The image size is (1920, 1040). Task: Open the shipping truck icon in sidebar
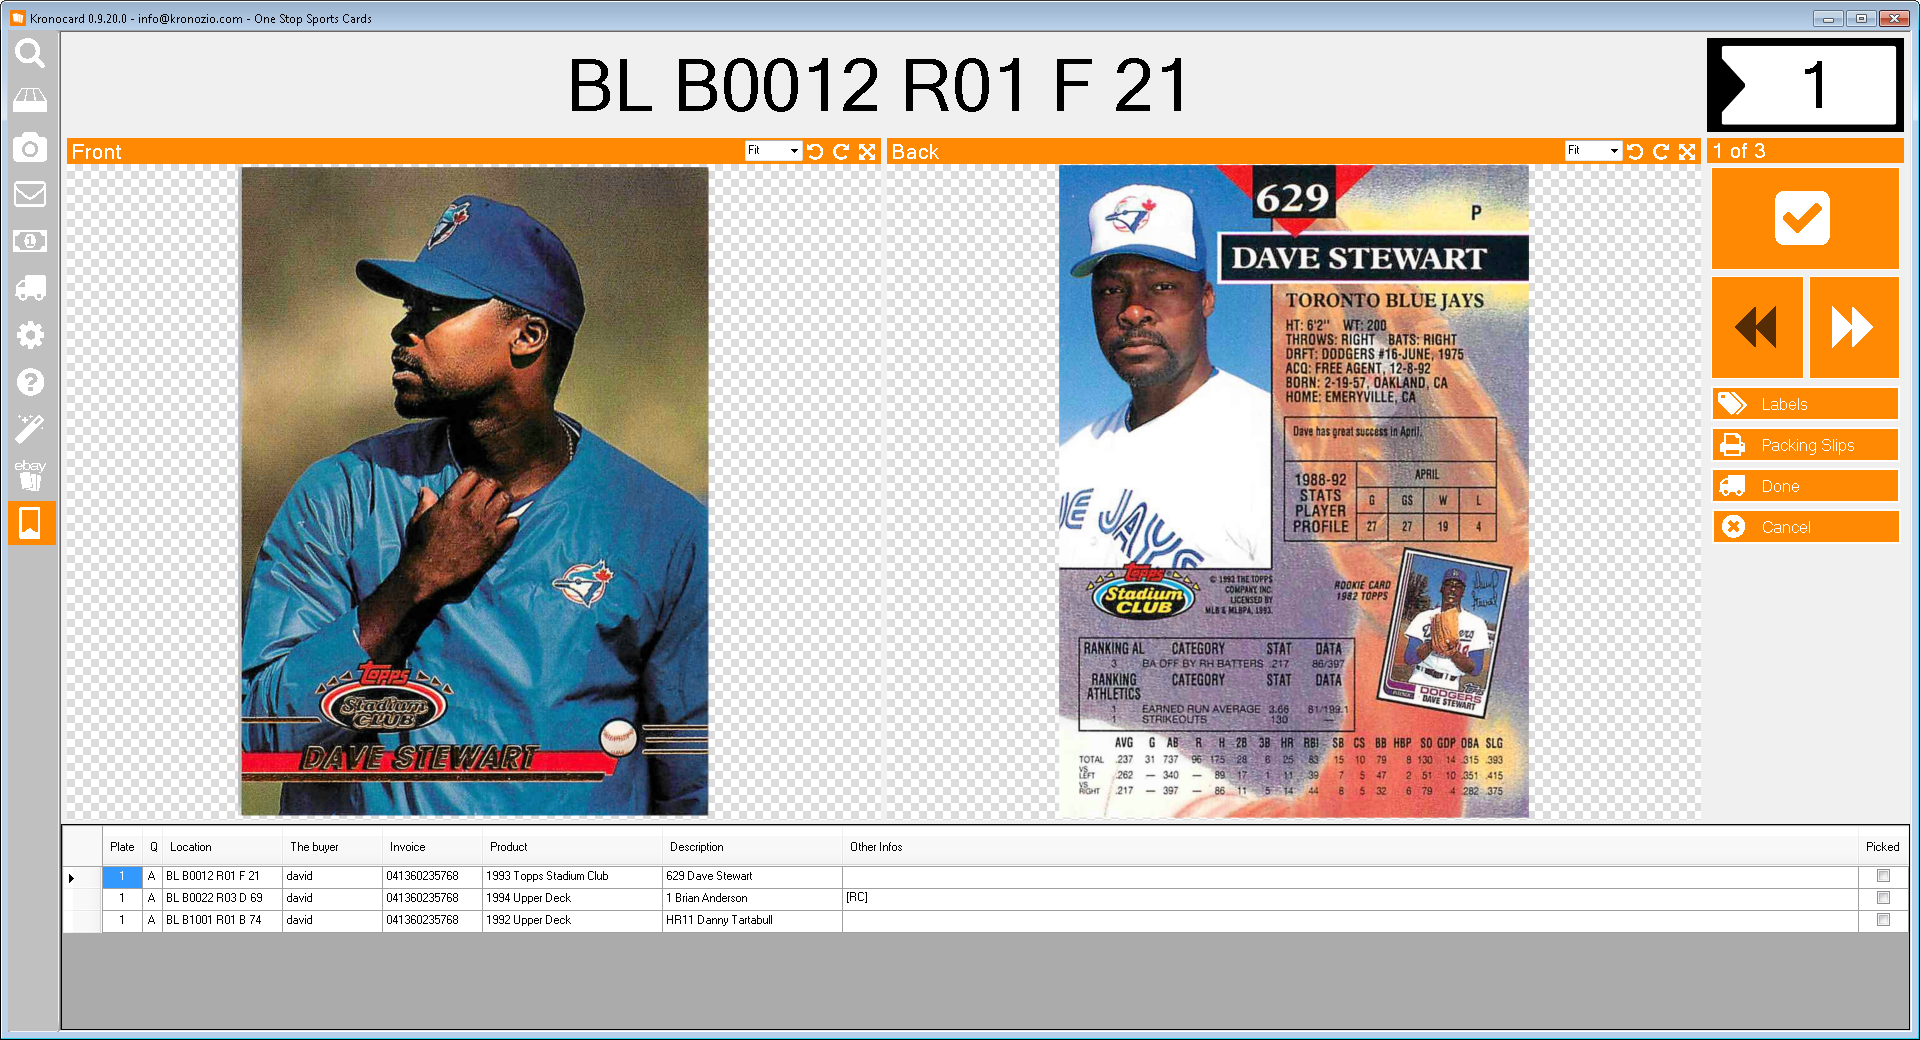[x=30, y=288]
